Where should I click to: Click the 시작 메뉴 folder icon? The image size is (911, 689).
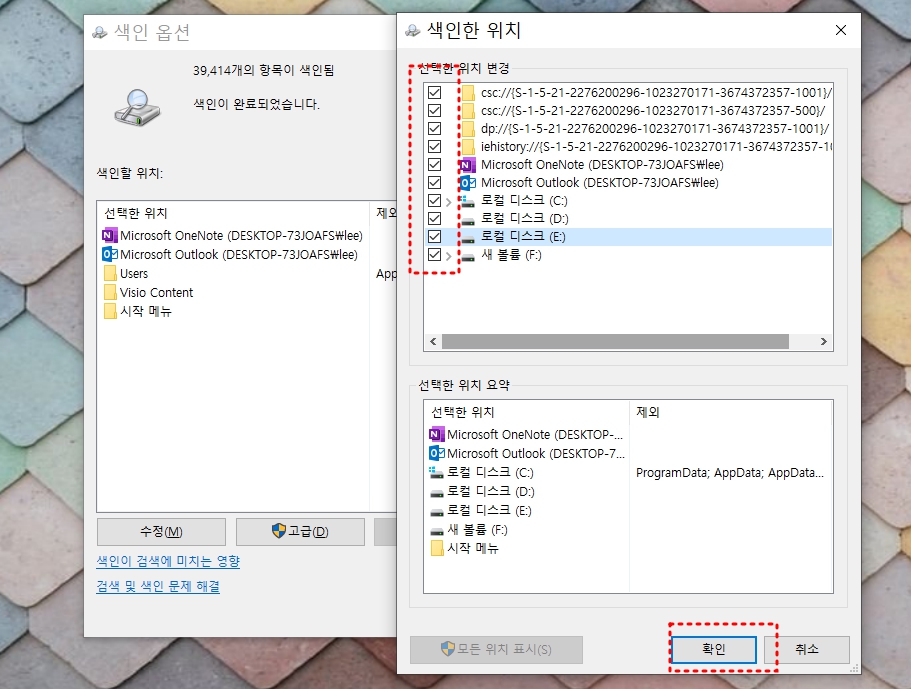click(x=110, y=310)
